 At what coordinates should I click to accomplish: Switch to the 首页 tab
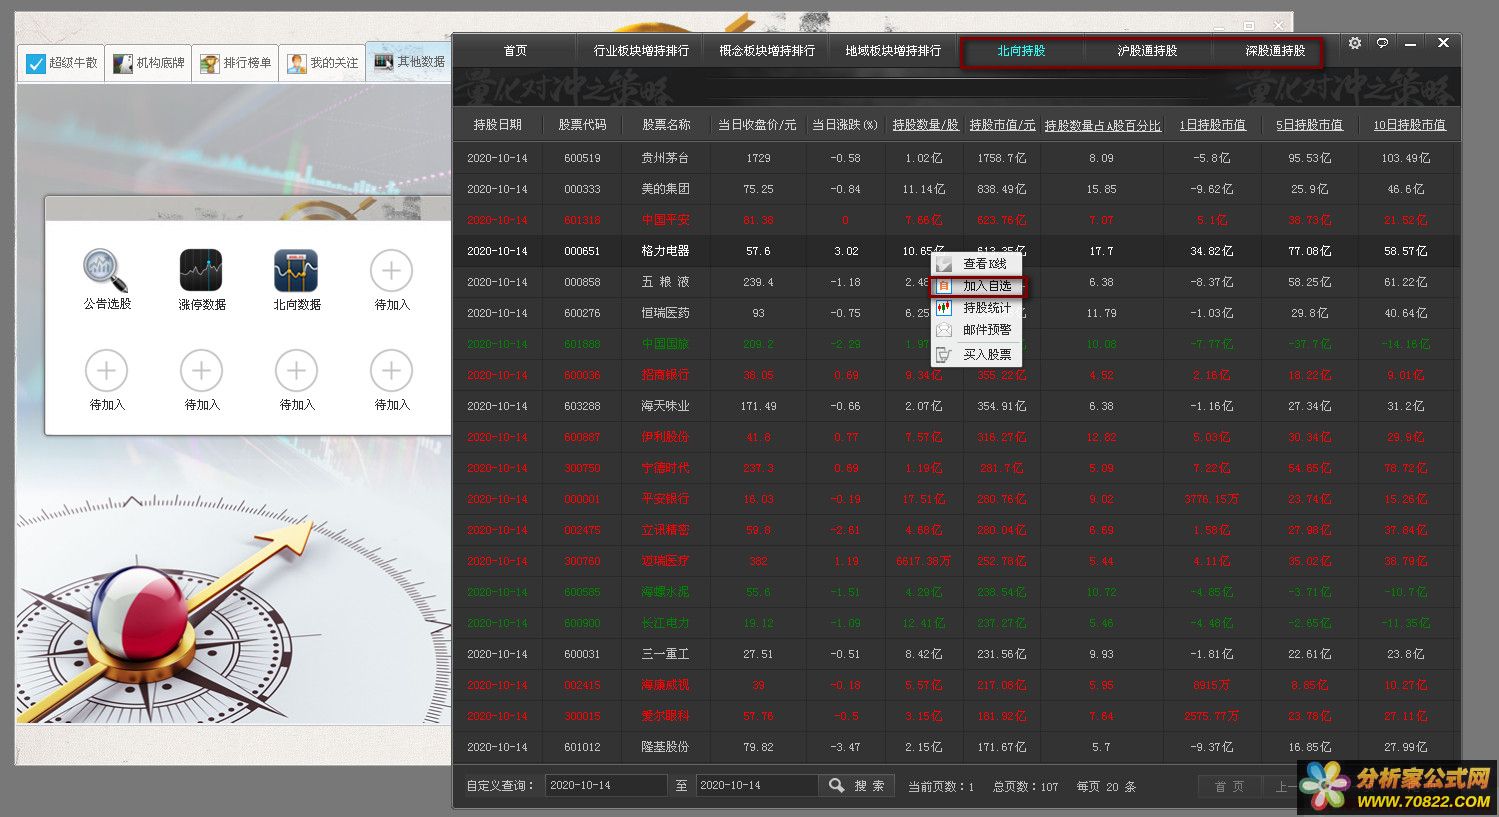(x=515, y=50)
